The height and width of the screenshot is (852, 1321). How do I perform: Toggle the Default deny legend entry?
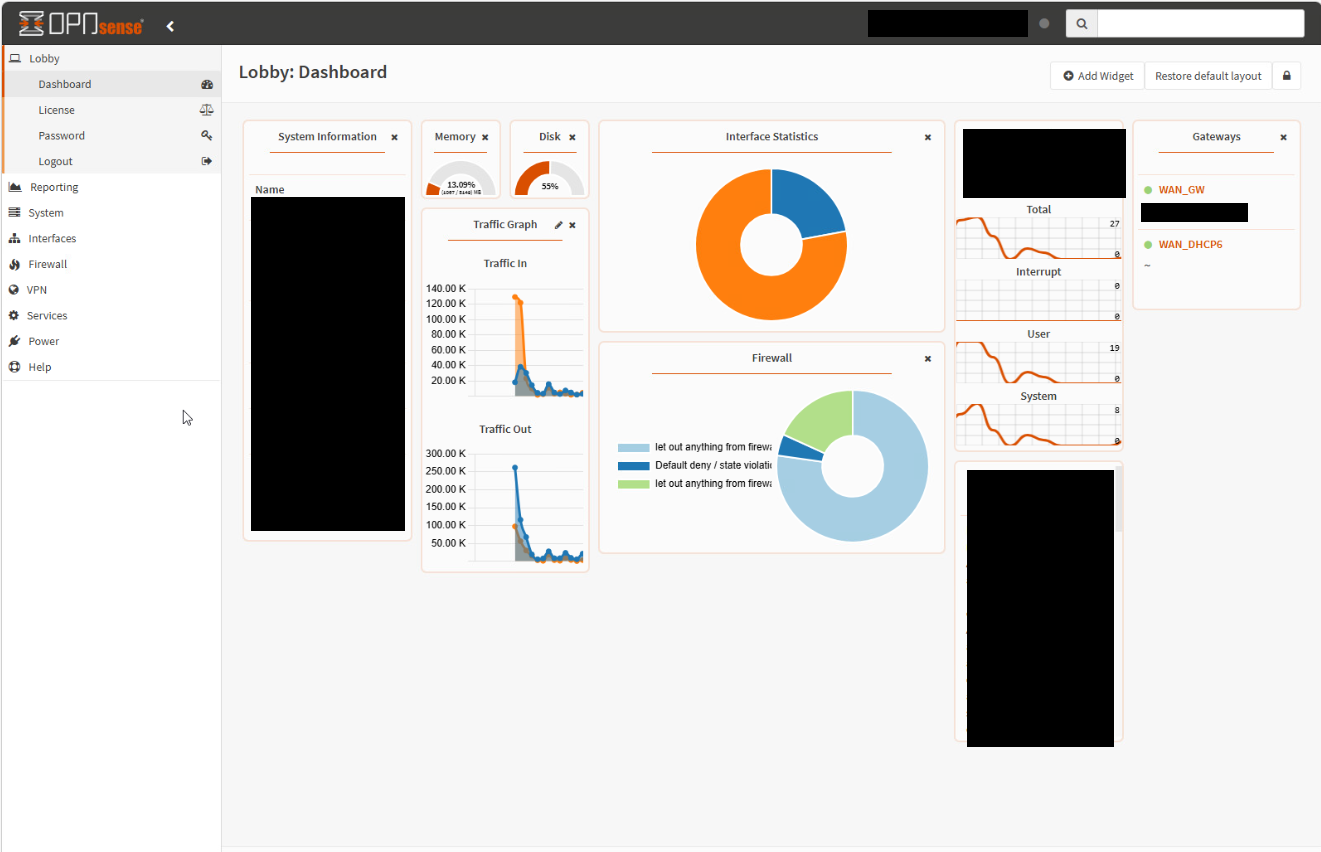pos(695,466)
